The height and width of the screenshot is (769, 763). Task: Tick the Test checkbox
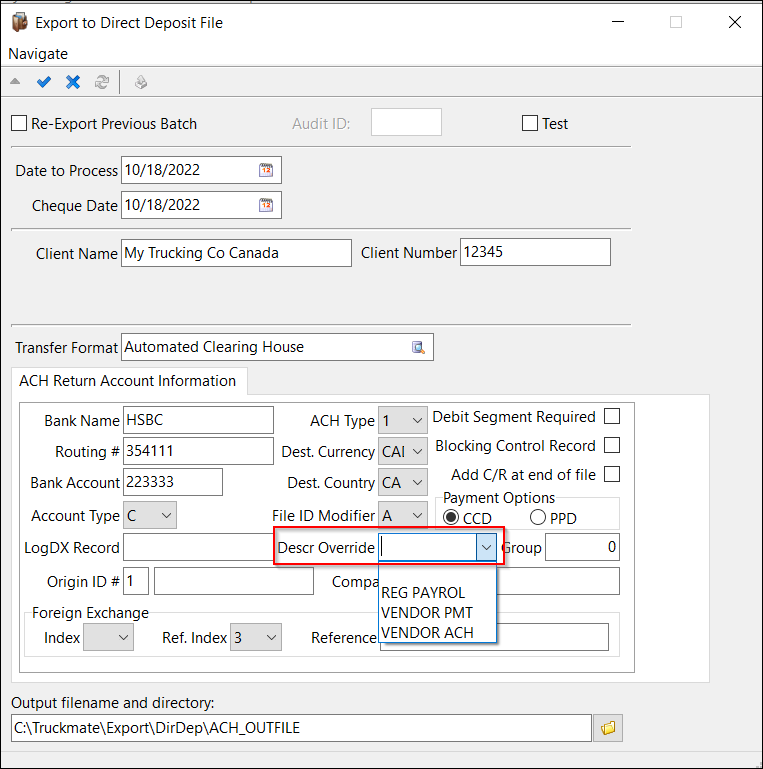pyautogui.click(x=530, y=124)
